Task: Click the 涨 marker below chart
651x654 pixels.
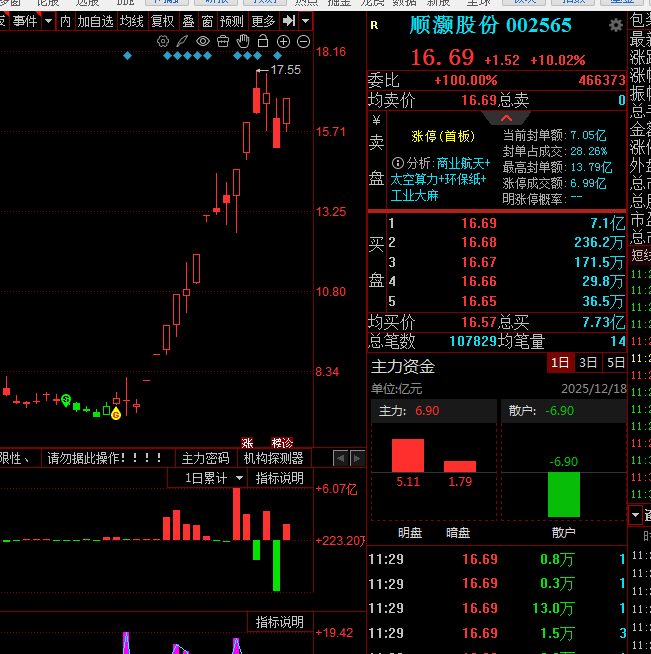Action: tap(247, 443)
